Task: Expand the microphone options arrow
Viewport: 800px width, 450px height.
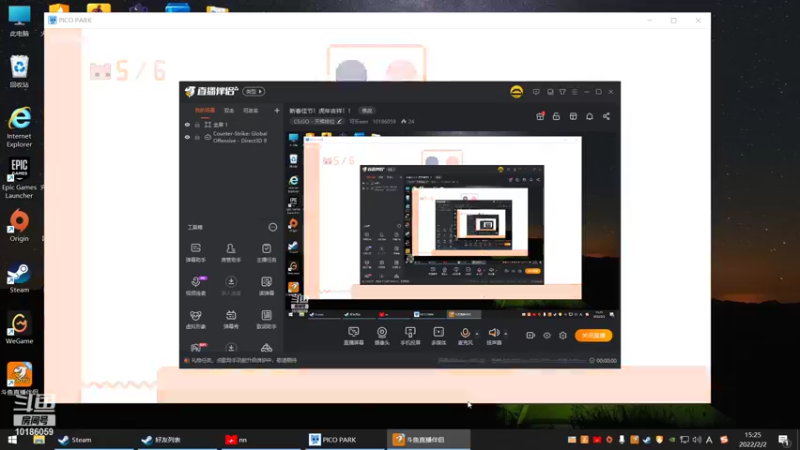Action: click(477, 334)
